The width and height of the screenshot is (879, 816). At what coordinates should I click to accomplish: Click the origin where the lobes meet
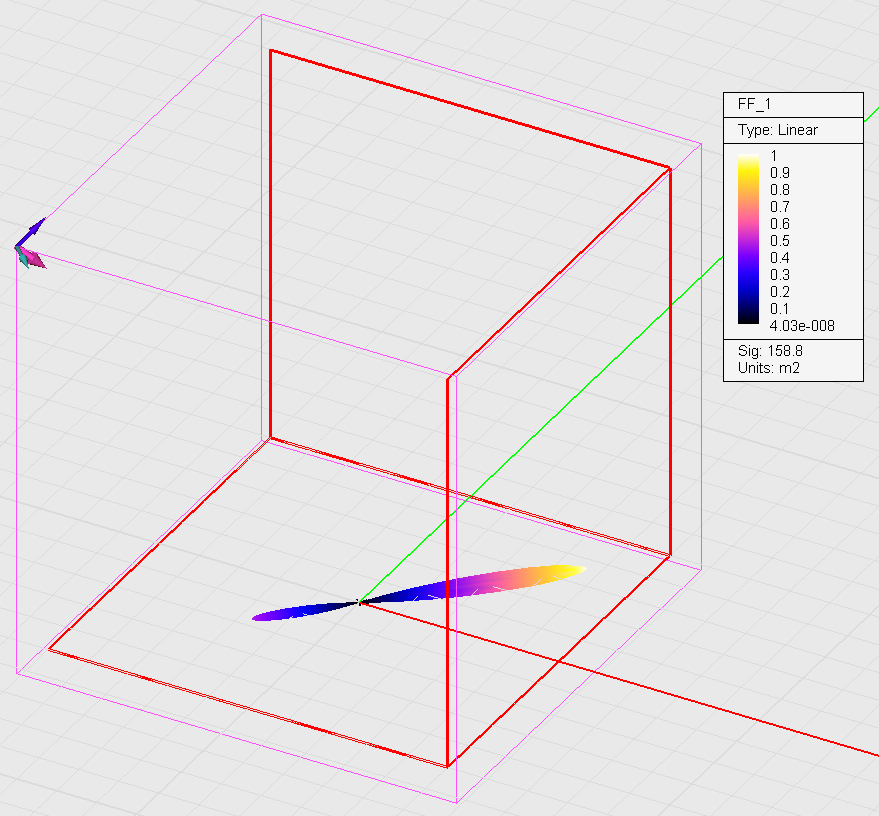[358, 602]
